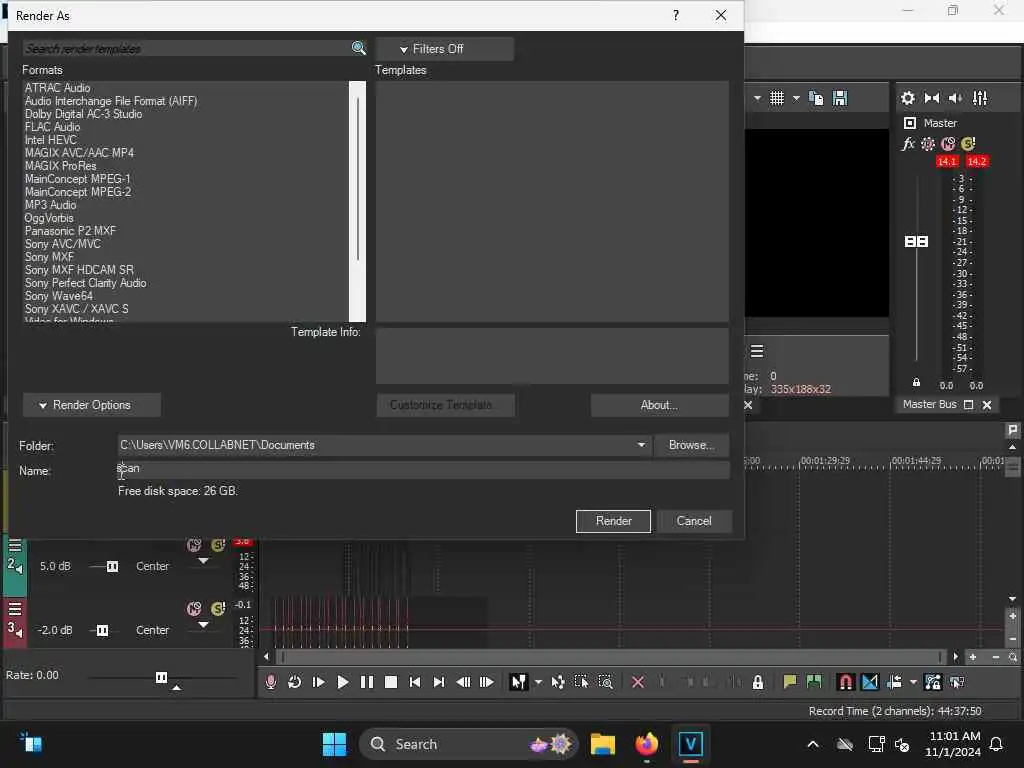Click the Master Bus downmix output icon
The height and width of the screenshot is (768, 1024).
point(932,98)
